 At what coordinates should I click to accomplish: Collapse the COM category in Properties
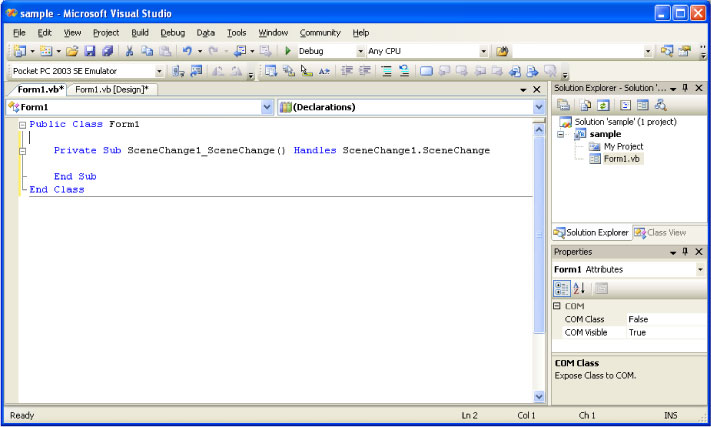pos(557,306)
